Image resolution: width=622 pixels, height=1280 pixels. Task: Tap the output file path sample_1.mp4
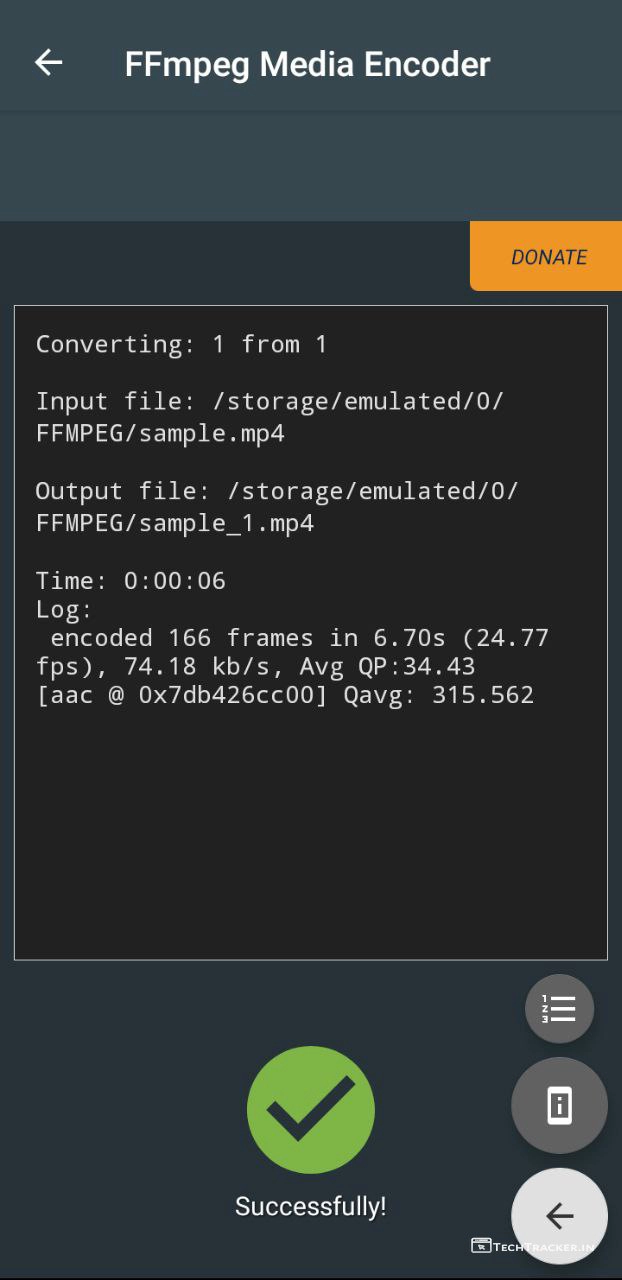(174, 523)
